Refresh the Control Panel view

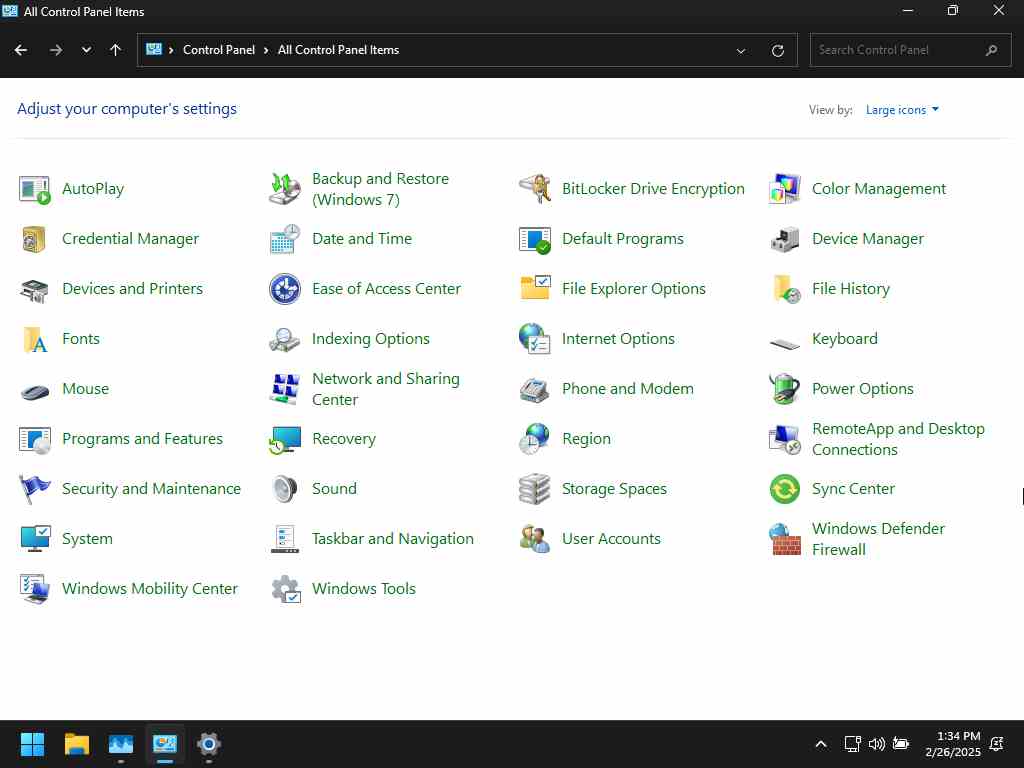click(x=777, y=51)
